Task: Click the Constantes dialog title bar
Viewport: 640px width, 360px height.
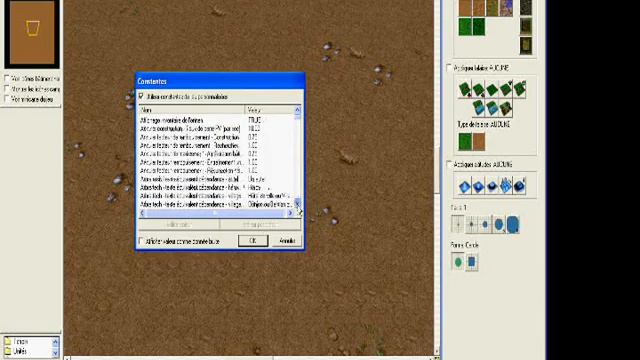Action: pyautogui.click(x=220, y=81)
